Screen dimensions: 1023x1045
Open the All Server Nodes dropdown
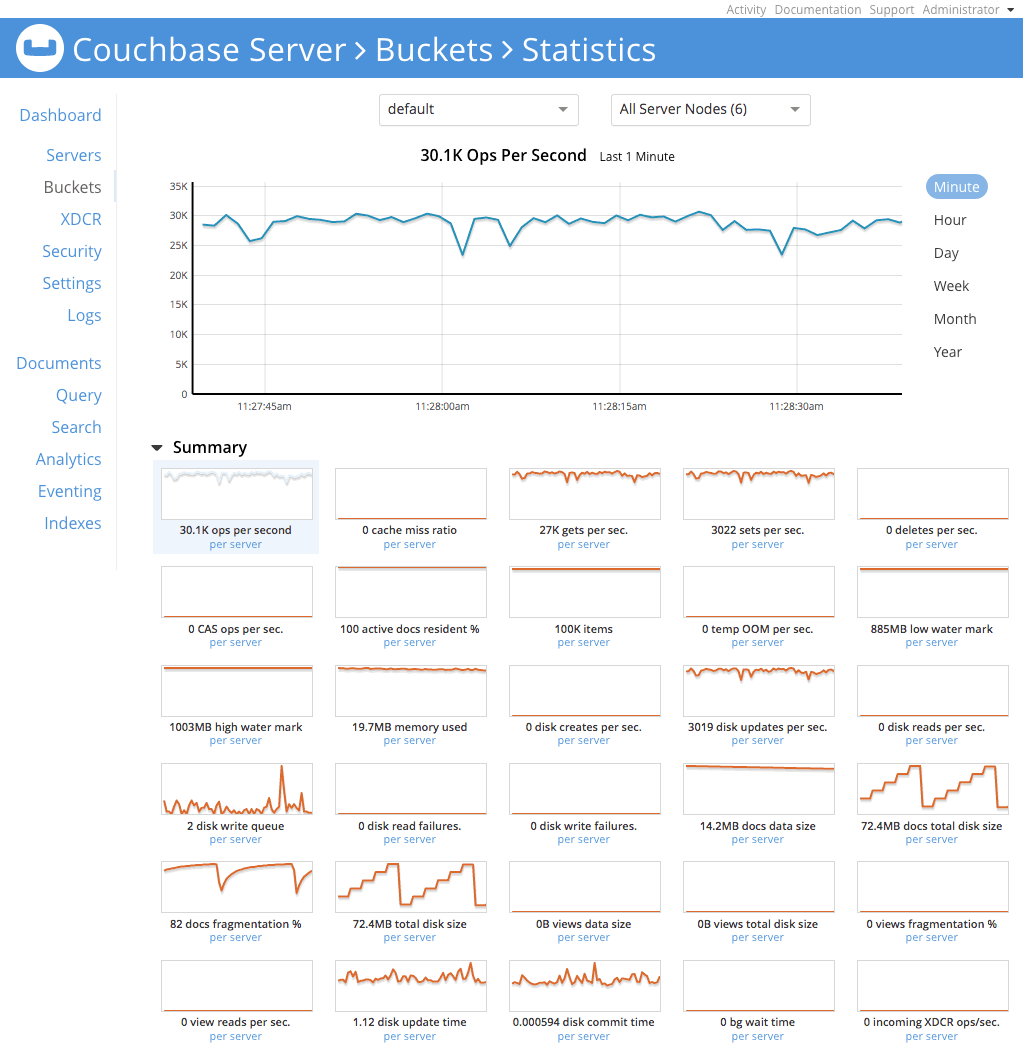710,110
